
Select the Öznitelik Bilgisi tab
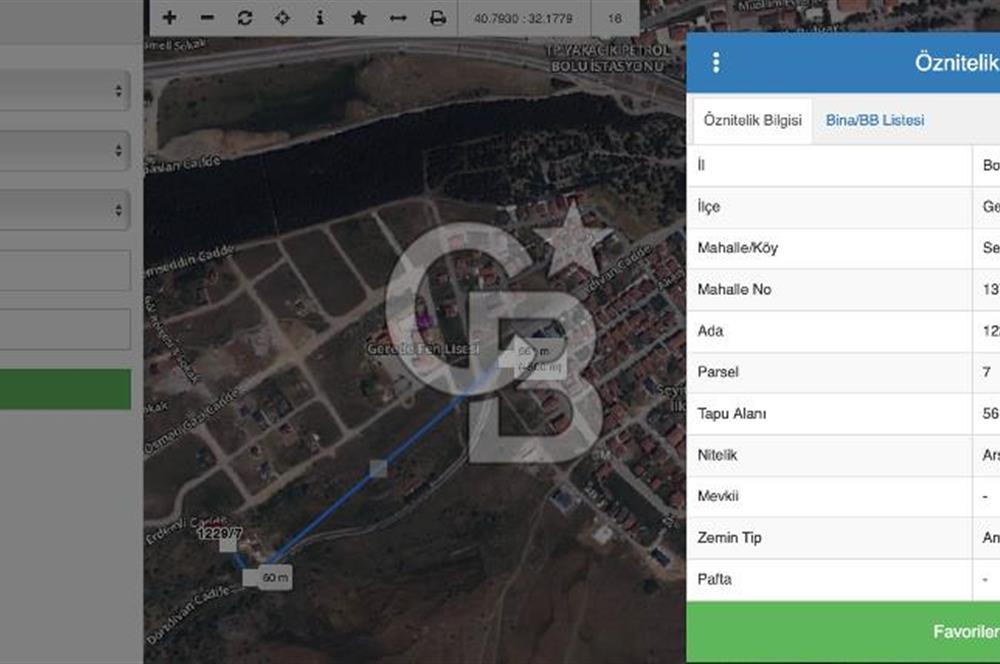pyautogui.click(x=752, y=120)
